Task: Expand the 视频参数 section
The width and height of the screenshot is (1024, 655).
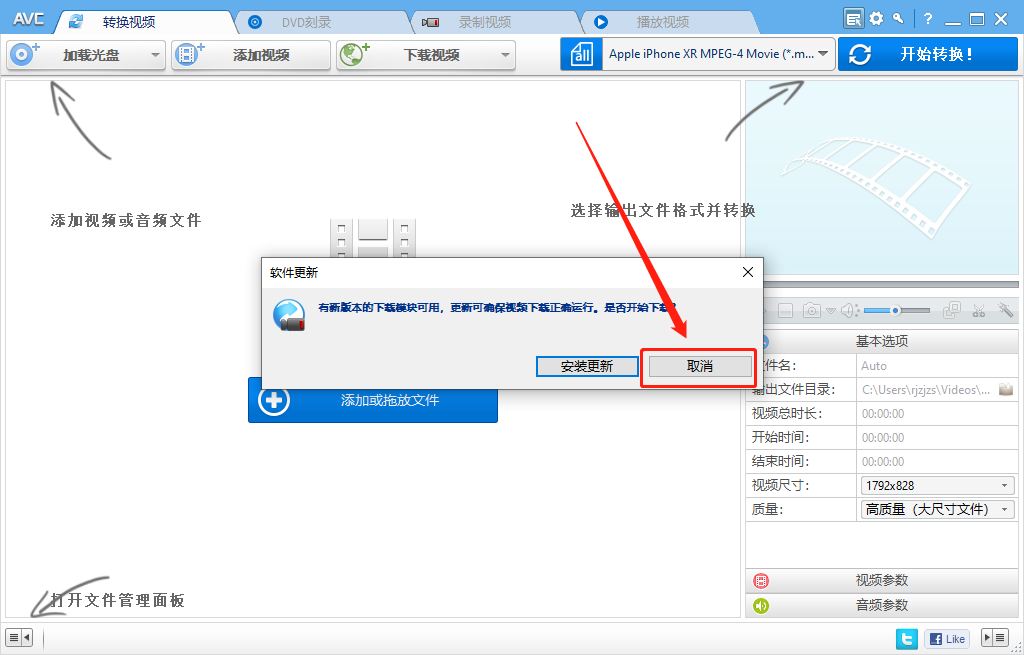Action: [882, 581]
